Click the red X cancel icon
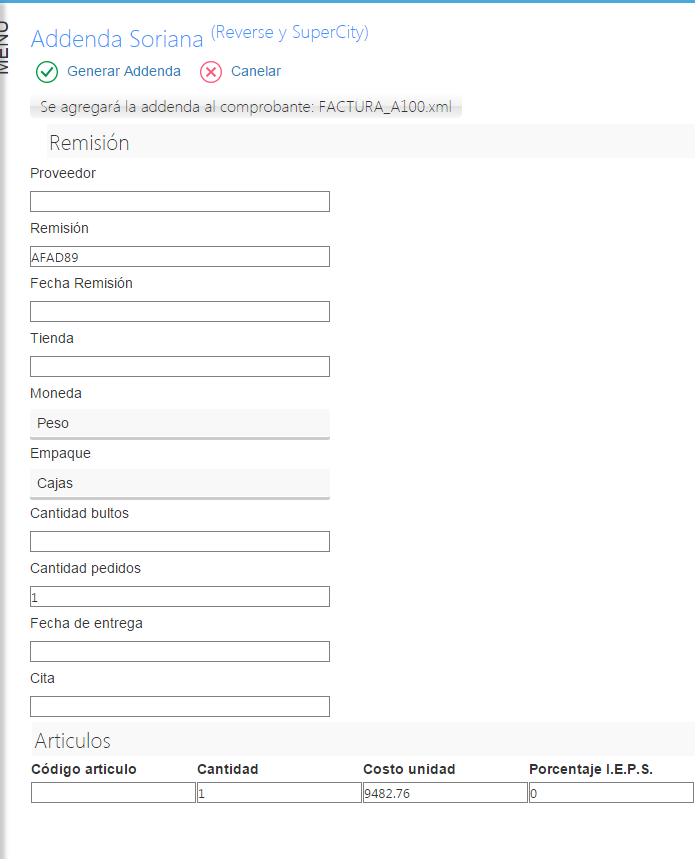This screenshot has height=859, width=695. 211,72
